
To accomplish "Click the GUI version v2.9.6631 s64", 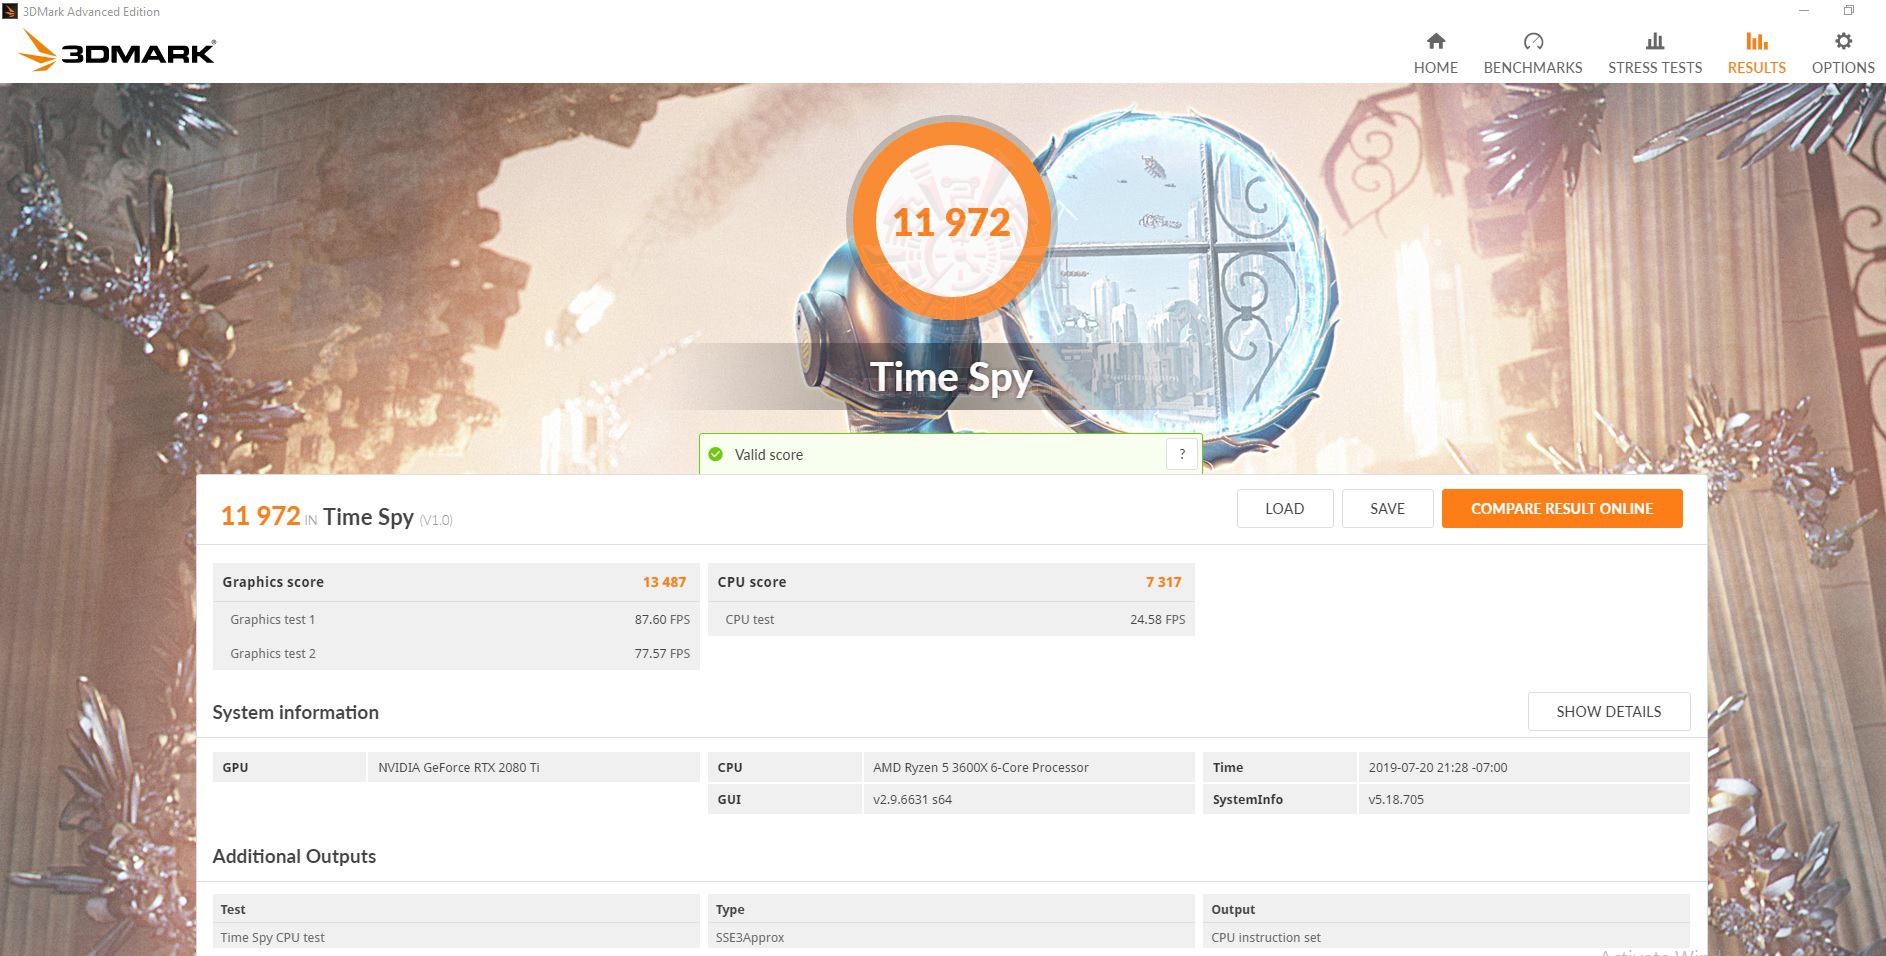I will point(912,799).
